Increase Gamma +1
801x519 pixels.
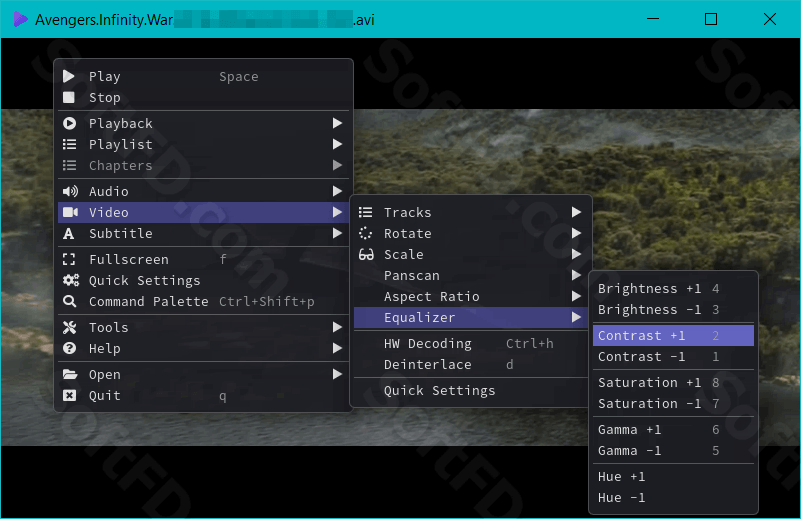pyautogui.click(x=673, y=430)
